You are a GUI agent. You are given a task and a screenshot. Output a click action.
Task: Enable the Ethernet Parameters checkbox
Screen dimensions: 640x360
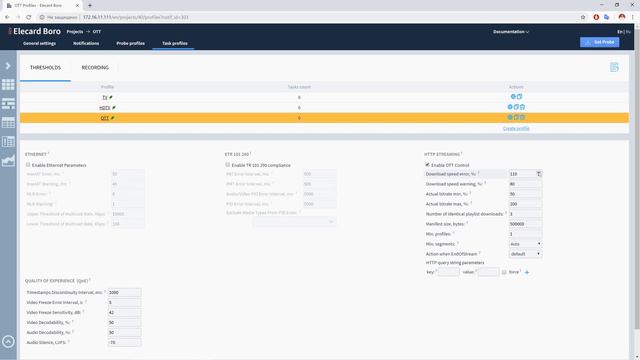28,165
